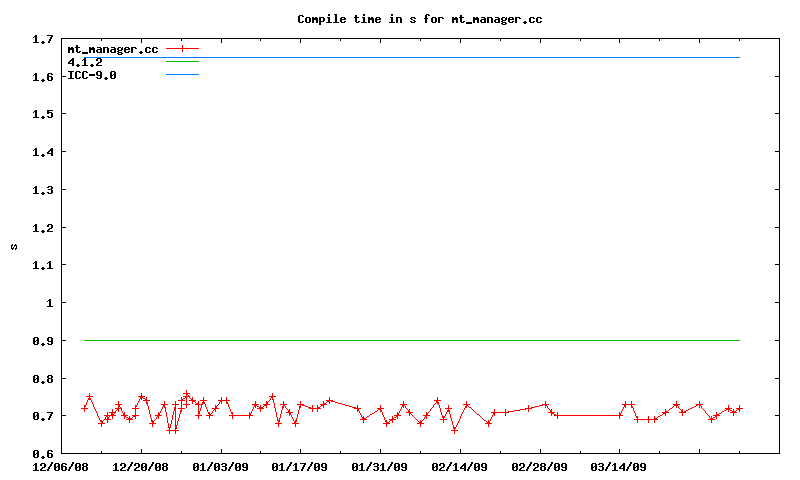Select the 4.1.2 legend entry

click(85, 61)
